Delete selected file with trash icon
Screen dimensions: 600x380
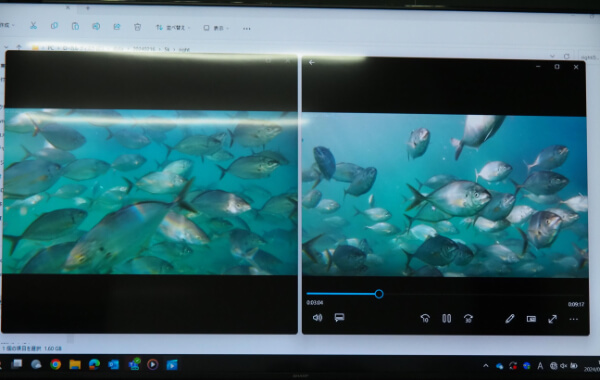pyautogui.click(x=137, y=27)
